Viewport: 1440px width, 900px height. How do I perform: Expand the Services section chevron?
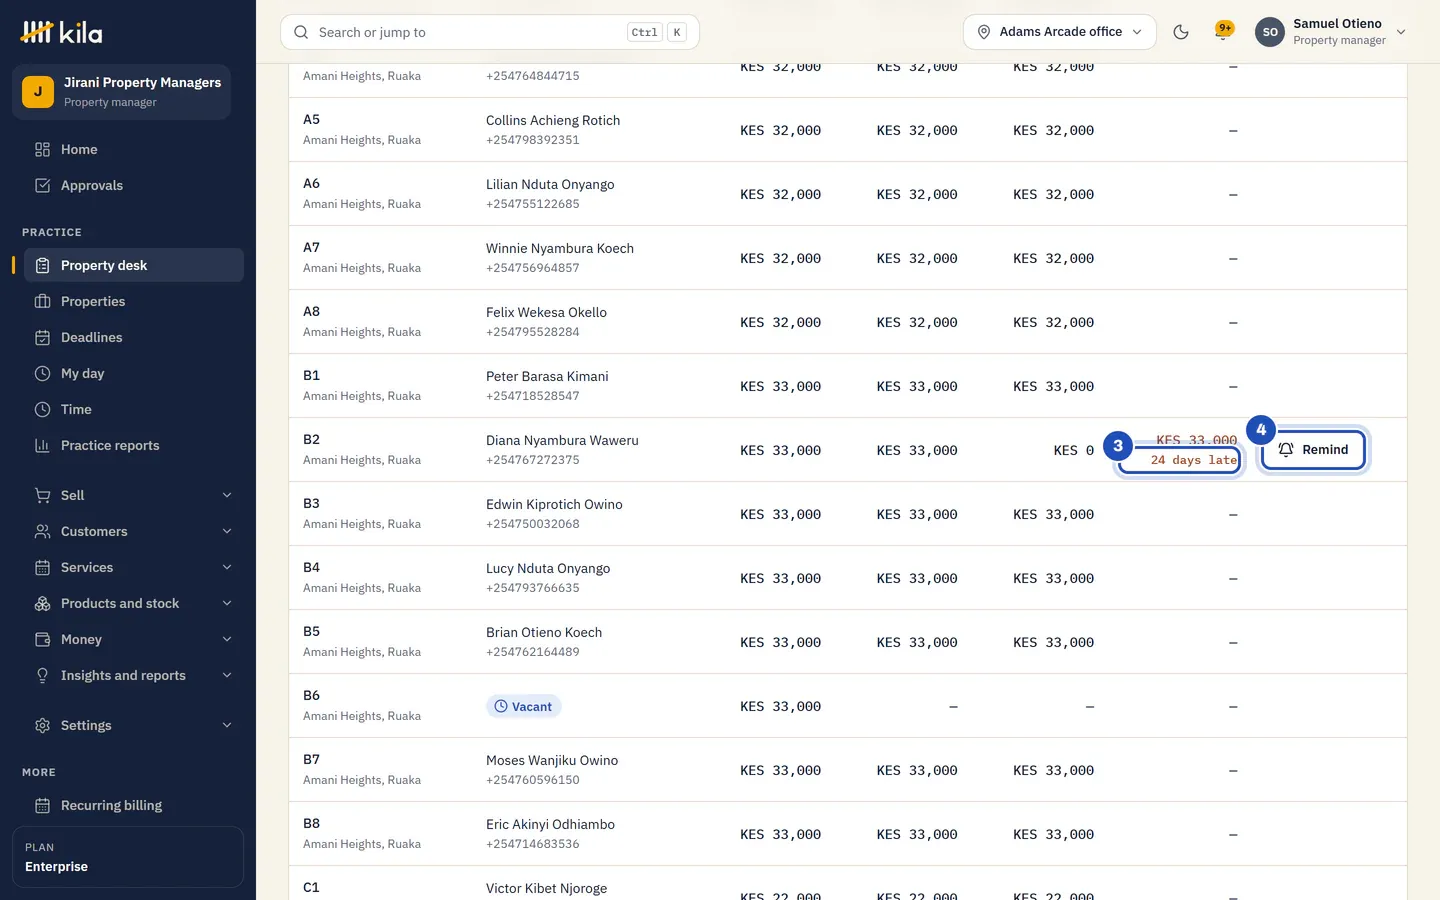tap(227, 568)
